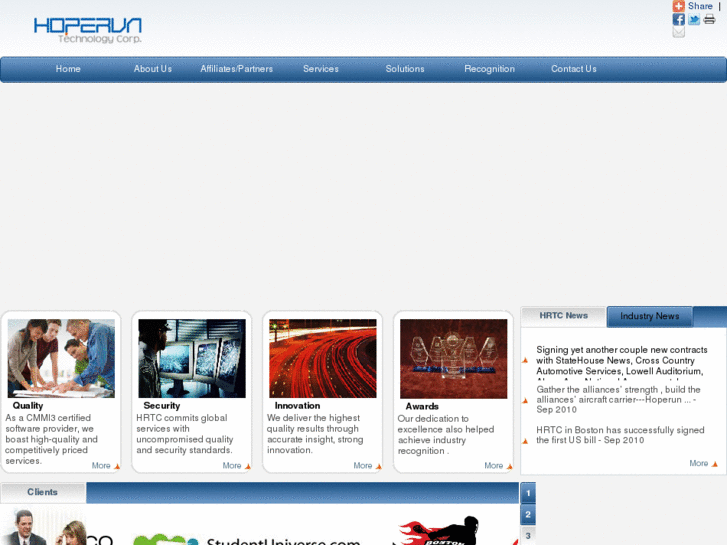Screen dimensions: 727x545
Task: Click orange bullet beside StateHouse News item
Action: click(525, 360)
